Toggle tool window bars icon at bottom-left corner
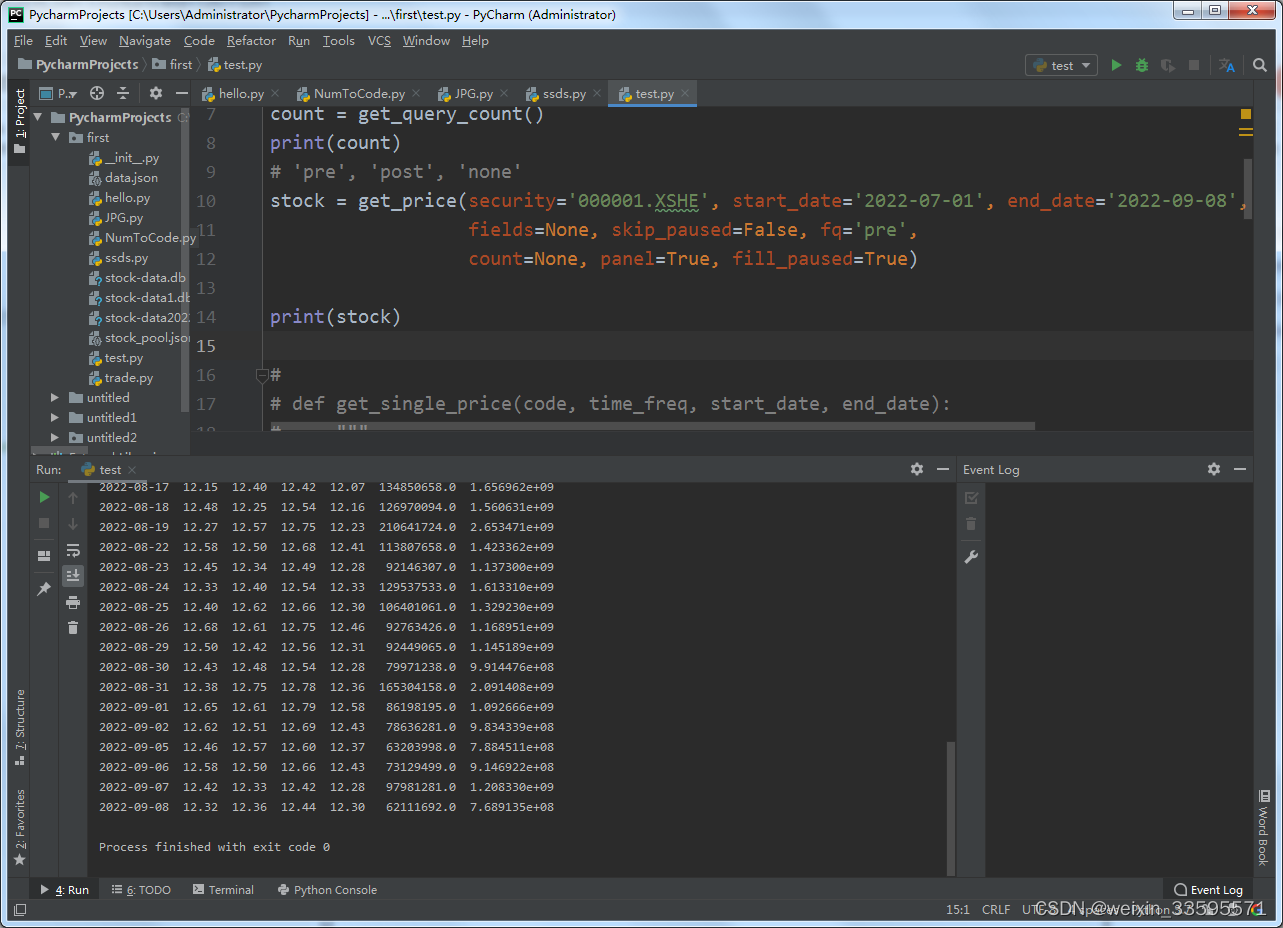The height and width of the screenshot is (928, 1283). point(20,909)
